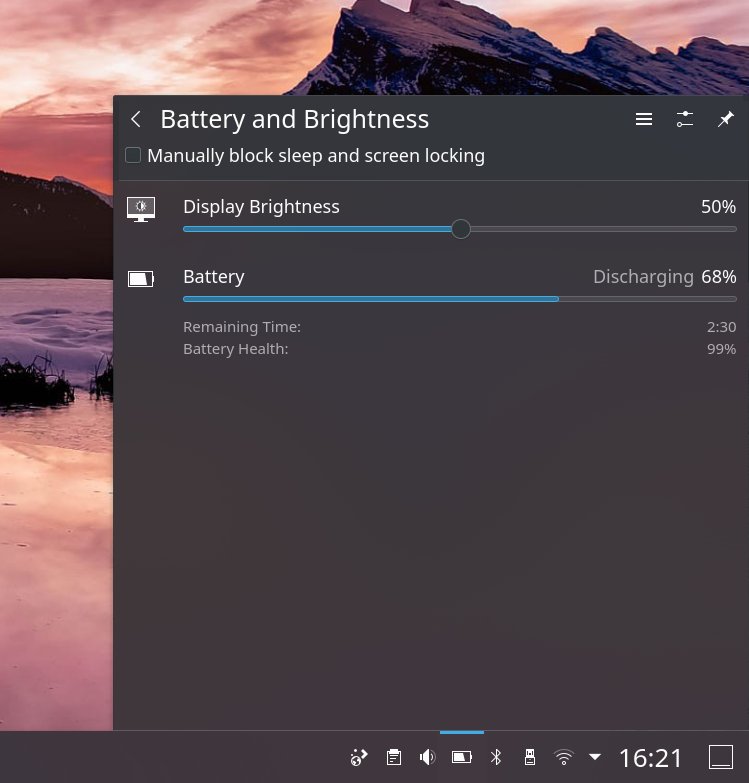Click the Display Brightness slider handle
Viewport: 749px width, 783px height.
pyautogui.click(x=461, y=229)
